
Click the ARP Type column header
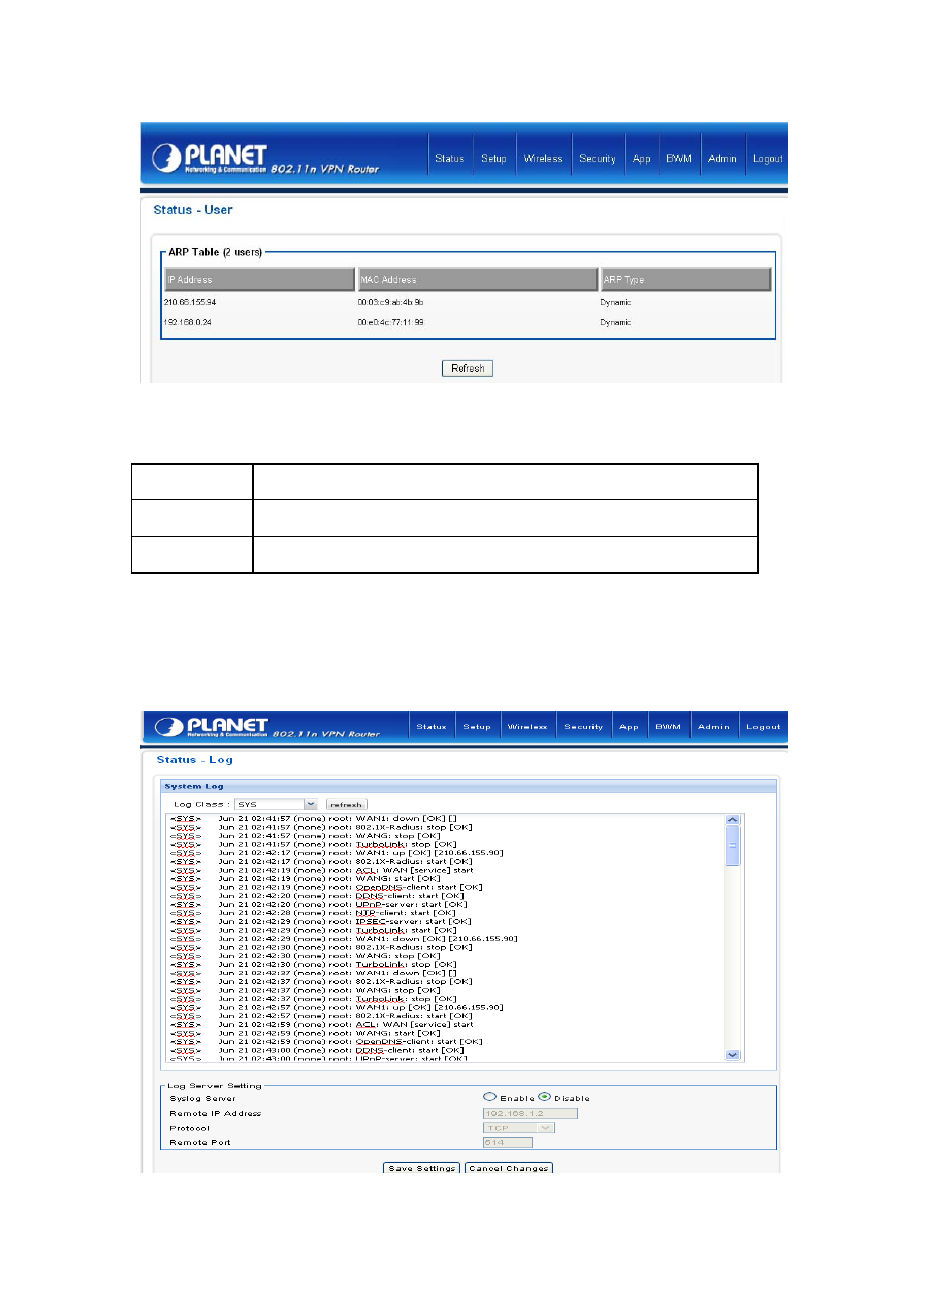[x=686, y=279]
